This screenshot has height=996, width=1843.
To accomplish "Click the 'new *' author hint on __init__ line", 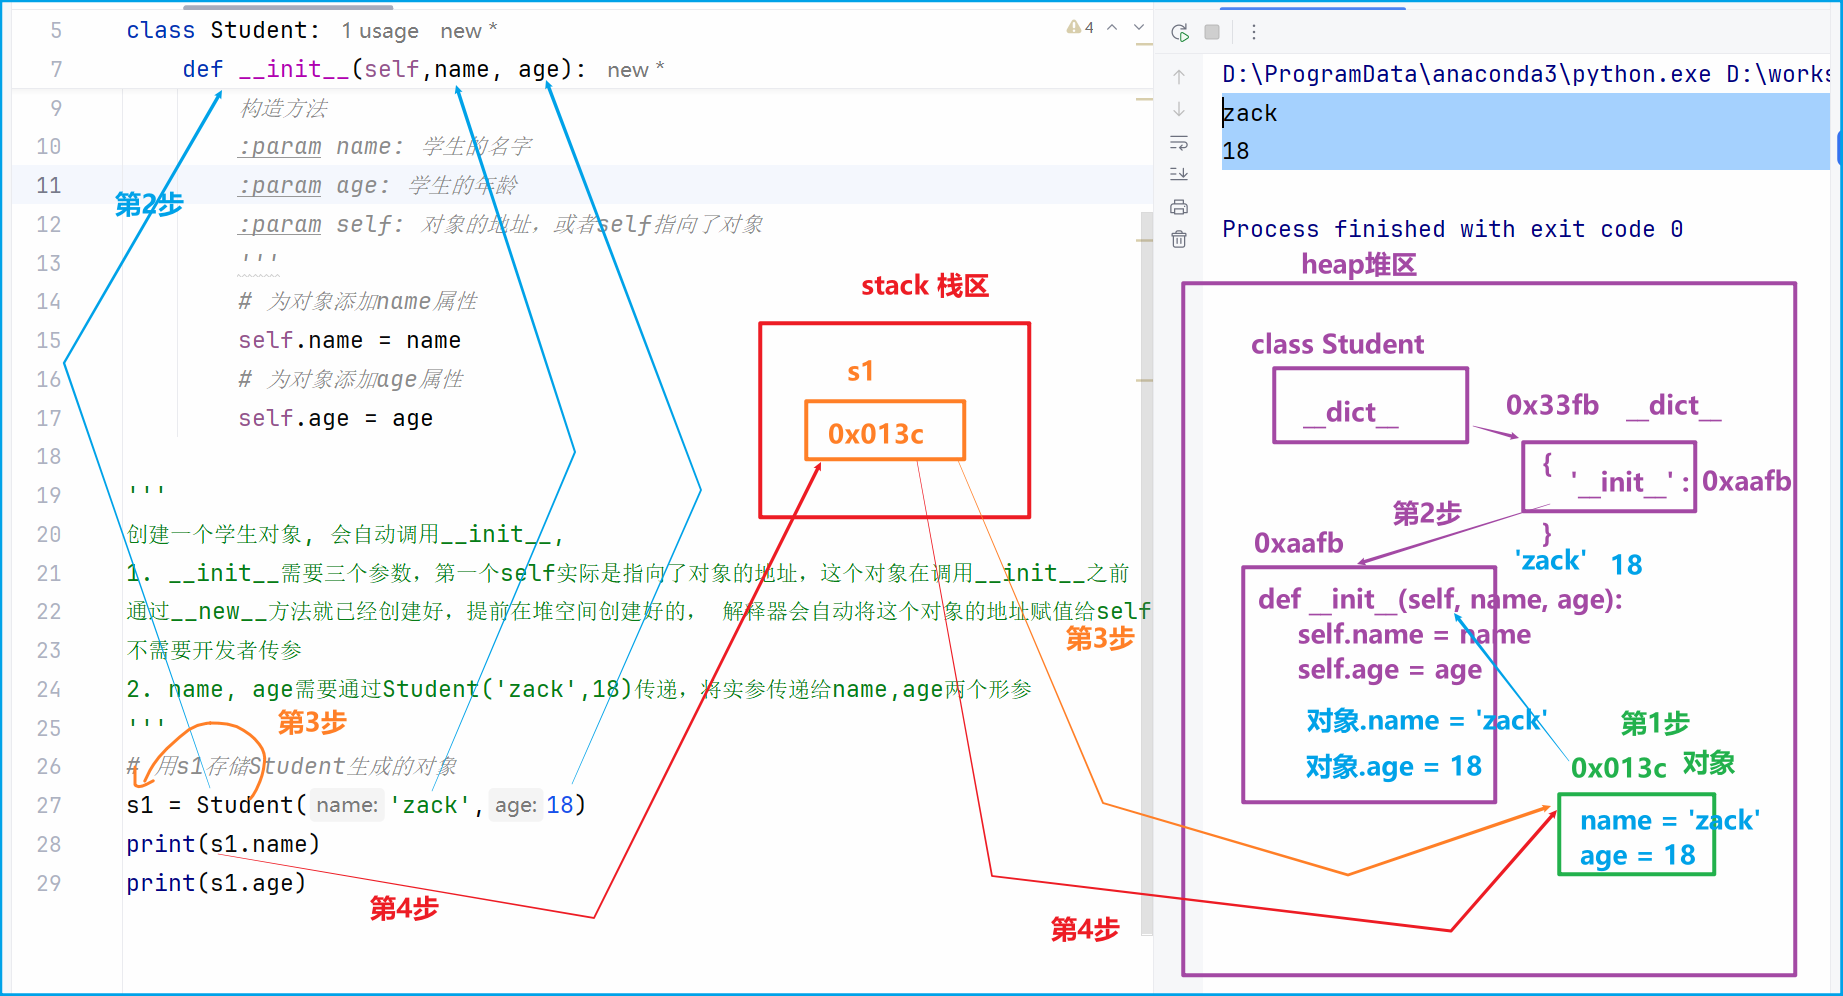I will pos(636,70).
